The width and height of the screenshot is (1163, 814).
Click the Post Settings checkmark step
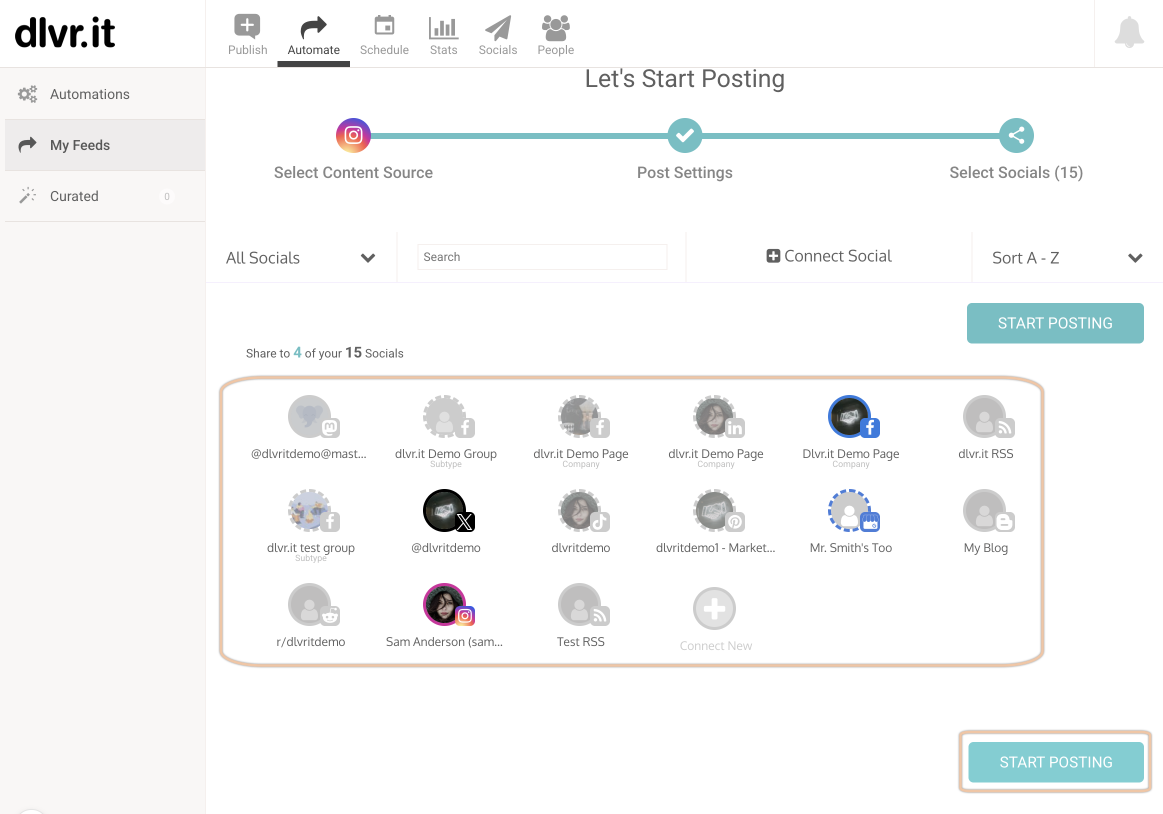click(685, 135)
